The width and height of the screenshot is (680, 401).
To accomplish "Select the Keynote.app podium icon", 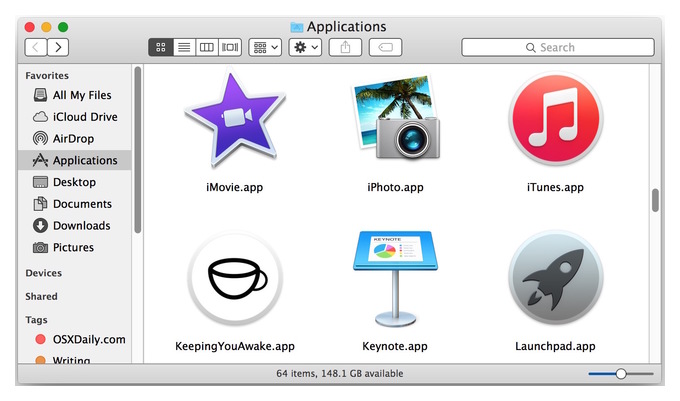I will [395, 278].
